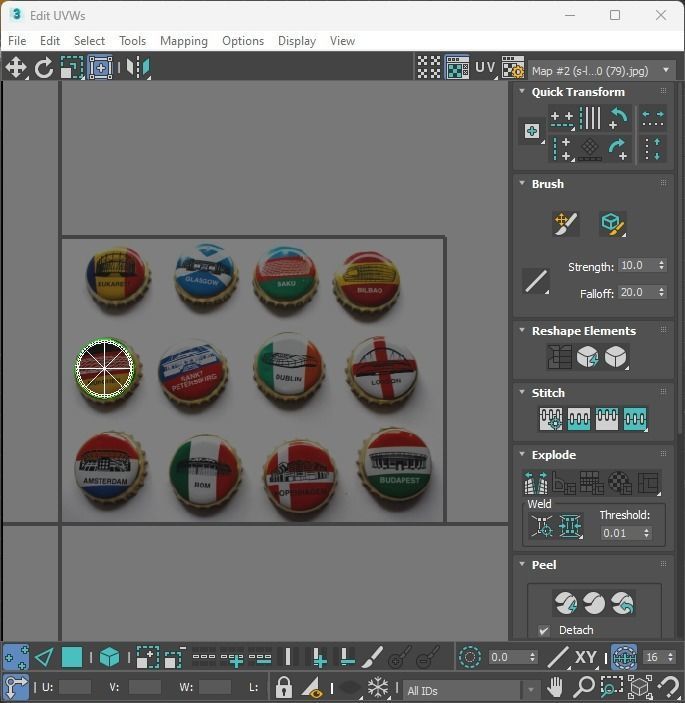Click the Strength value field
Image resolution: width=685 pixels, height=703 pixels.
tap(637, 265)
